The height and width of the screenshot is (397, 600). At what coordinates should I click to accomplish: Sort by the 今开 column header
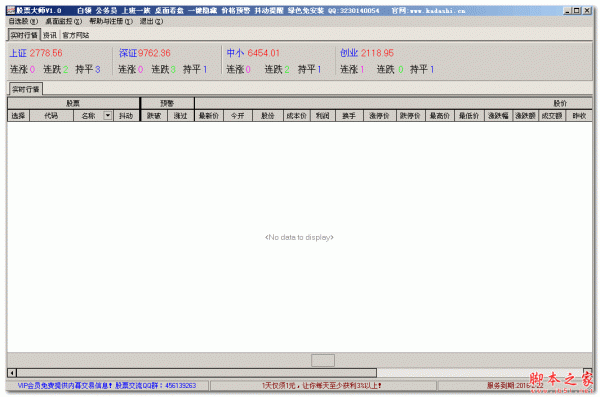238,116
